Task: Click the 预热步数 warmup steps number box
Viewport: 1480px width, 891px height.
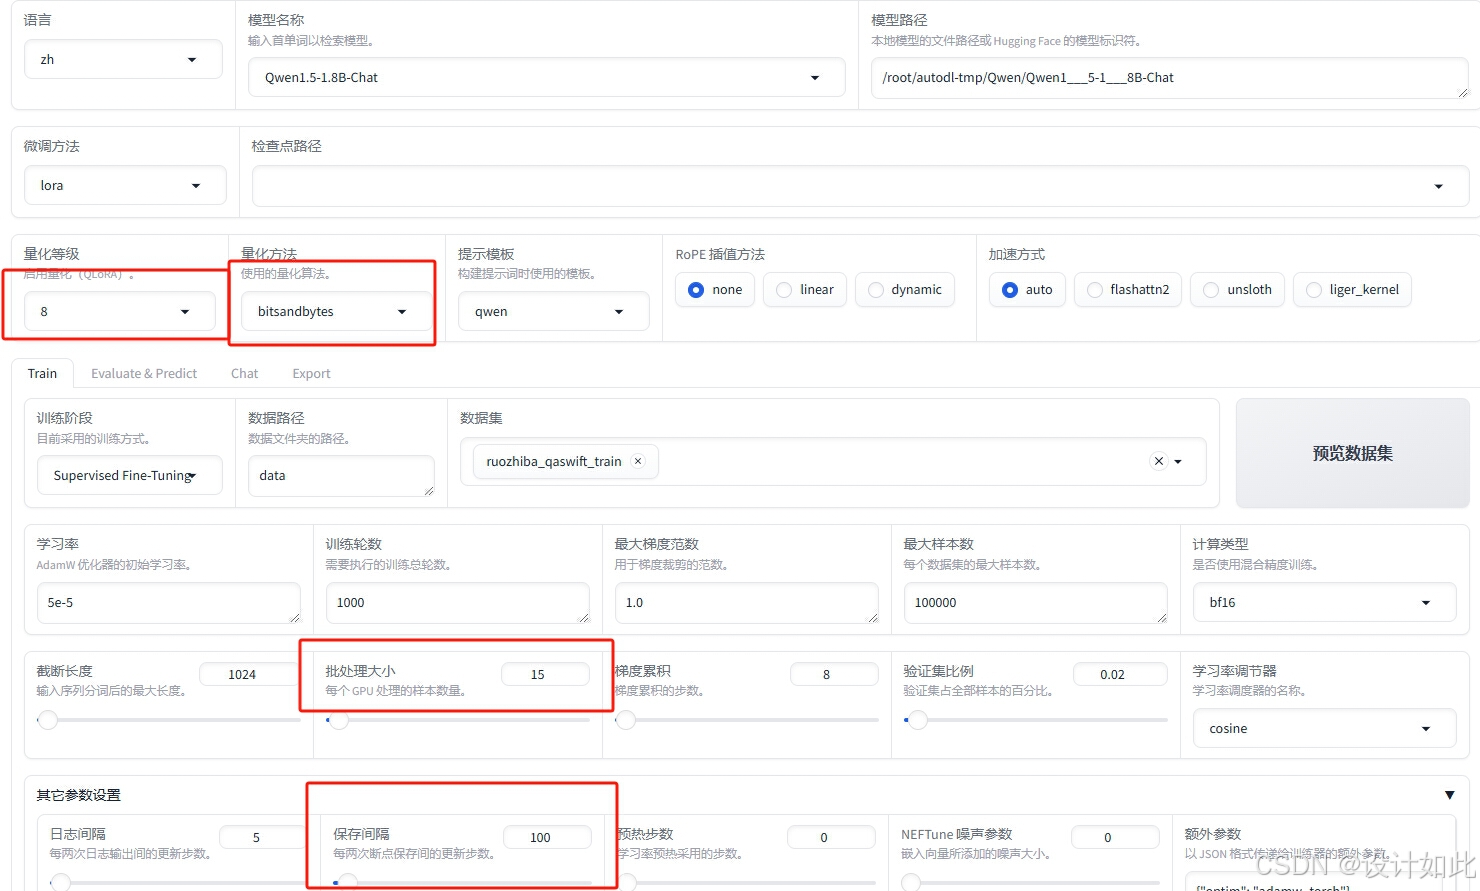Action: [x=831, y=837]
